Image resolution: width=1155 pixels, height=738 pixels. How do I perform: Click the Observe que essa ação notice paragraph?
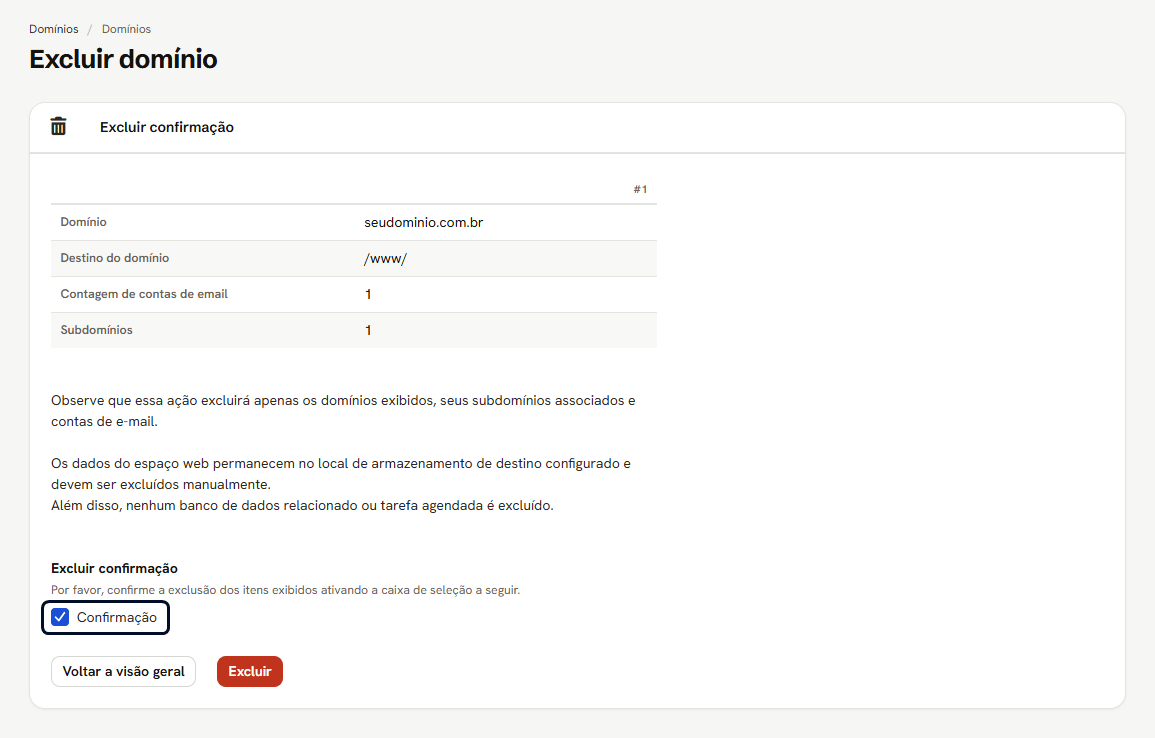[x=343, y=411]
